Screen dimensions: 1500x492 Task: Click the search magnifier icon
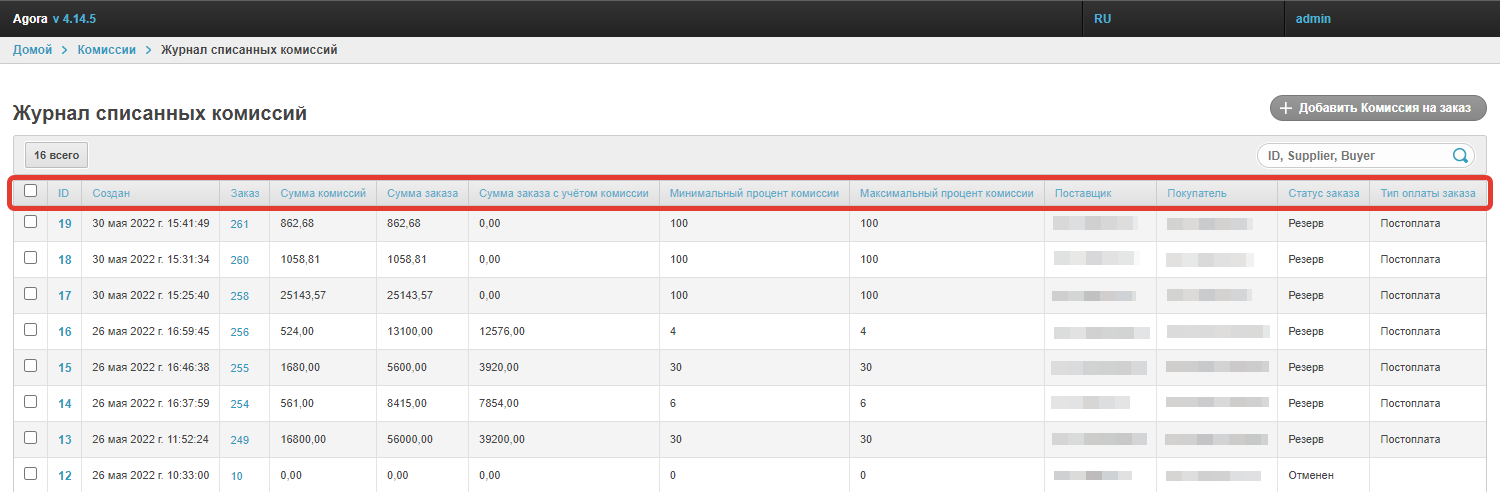(1460, 155)
